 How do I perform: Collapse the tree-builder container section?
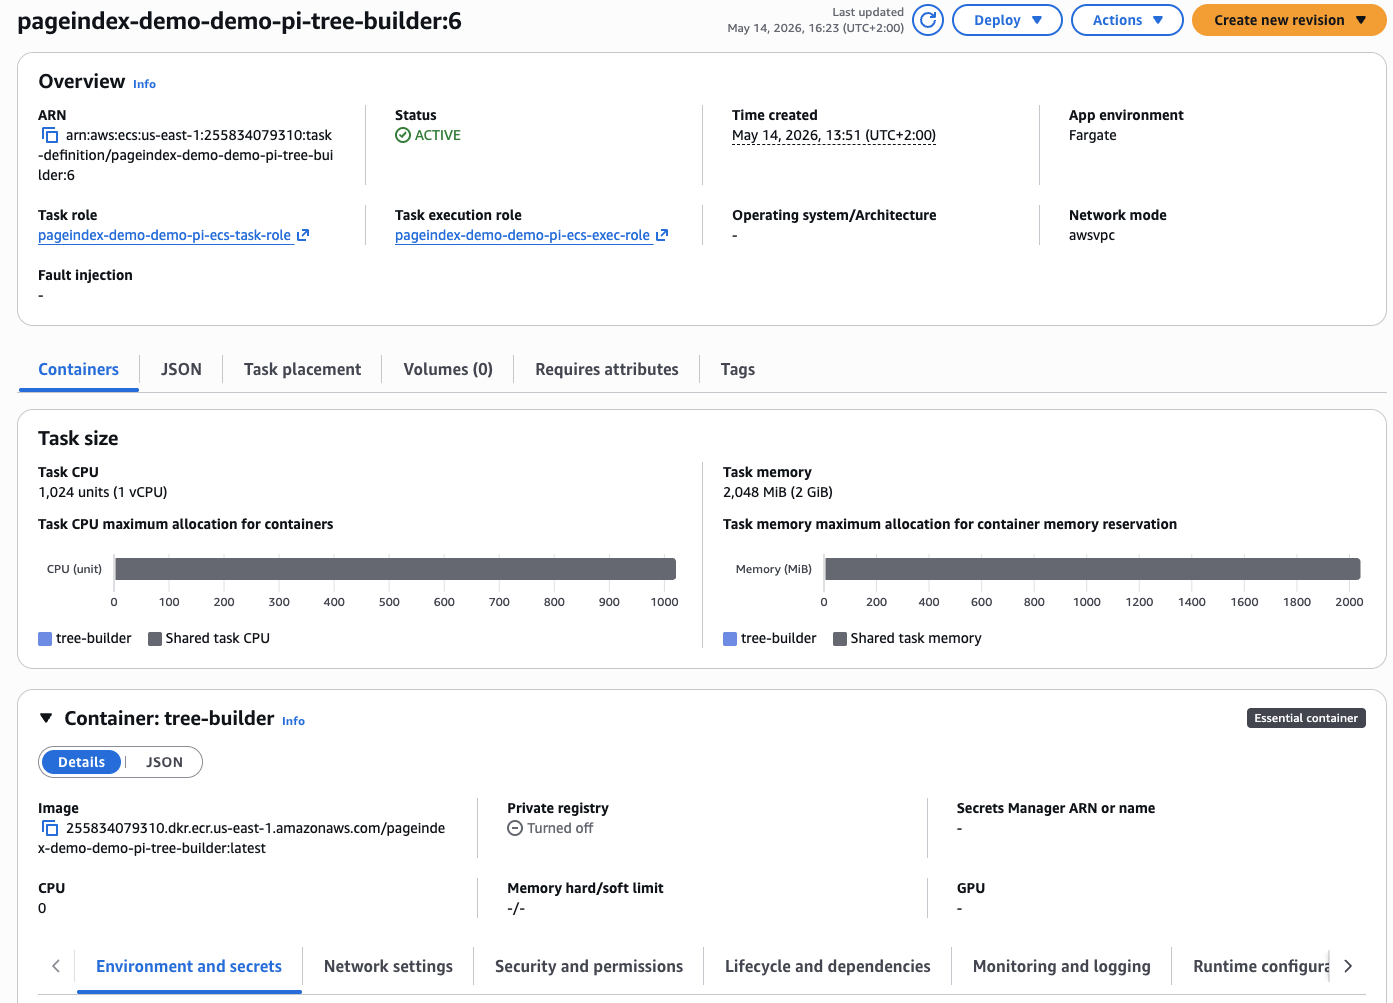(46, 718)
